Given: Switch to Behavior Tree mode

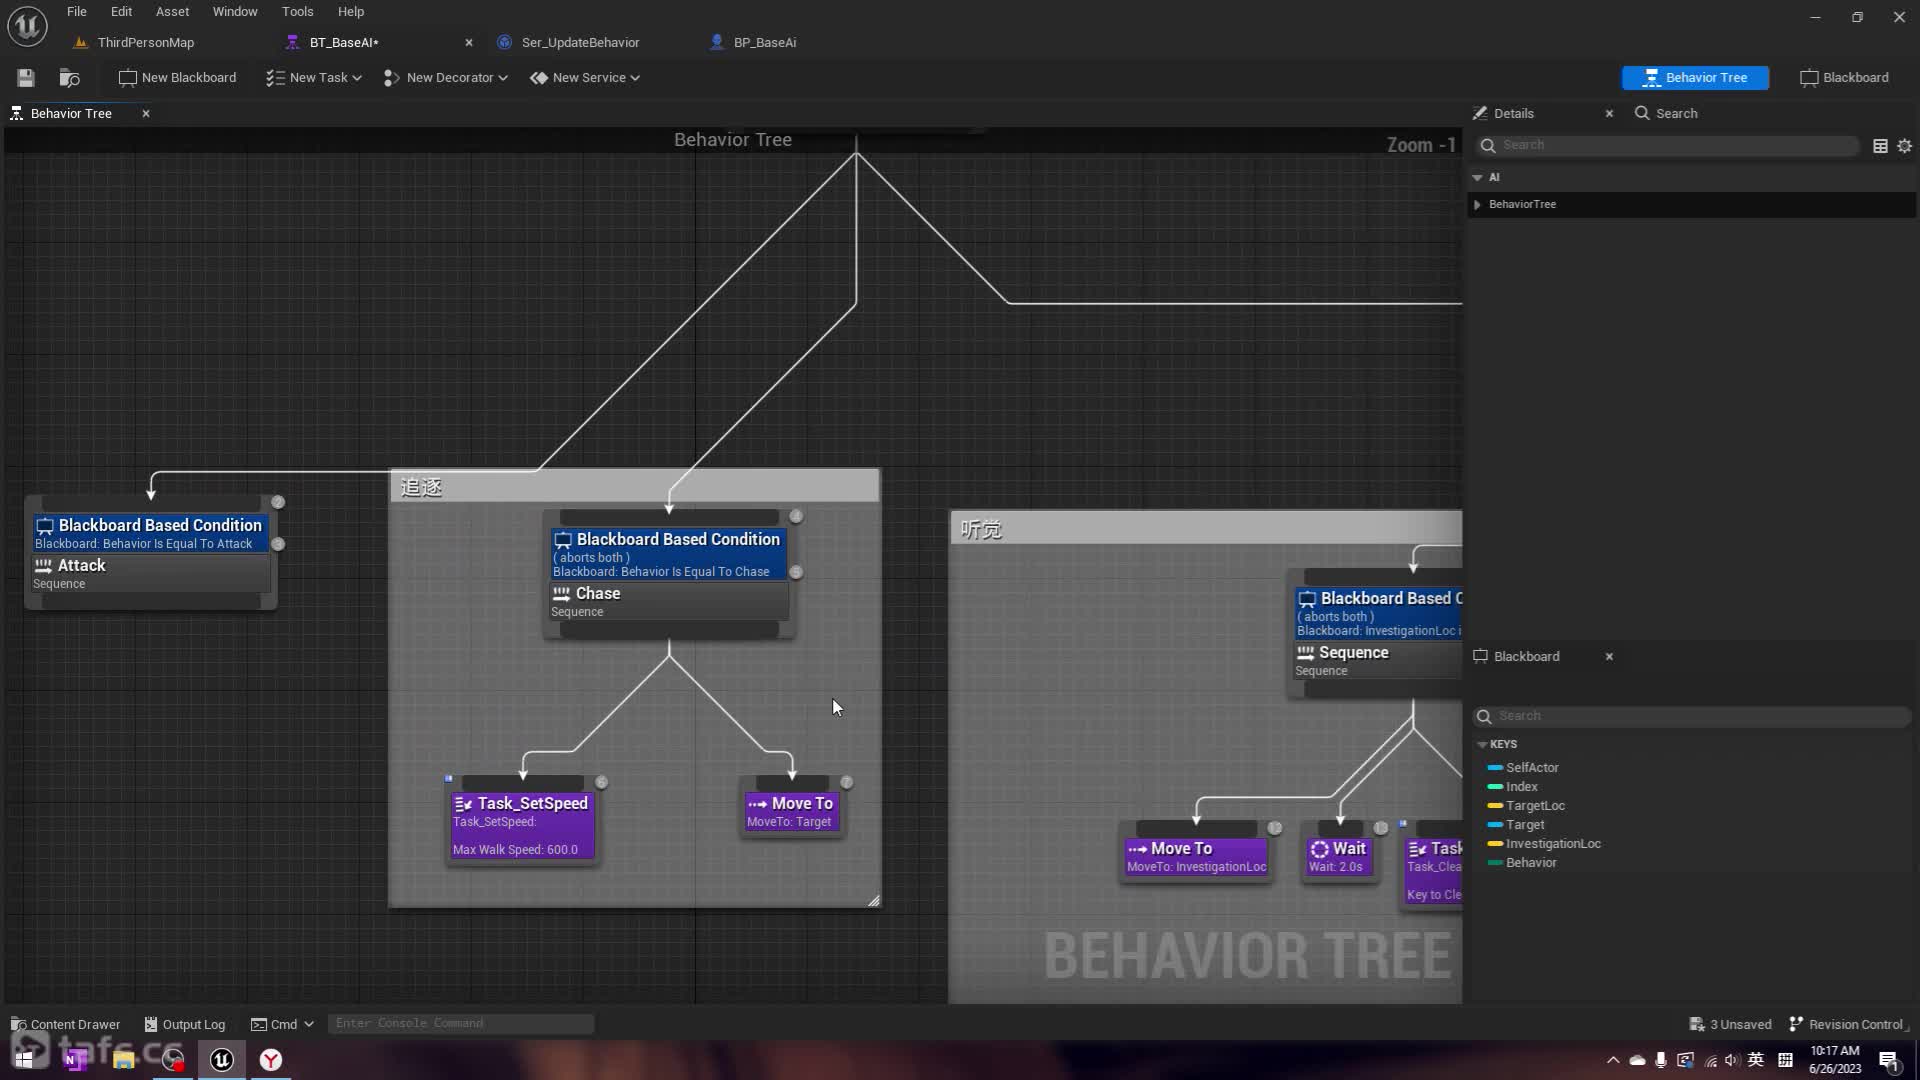Looking at the screenshot, I should 1695,78.
